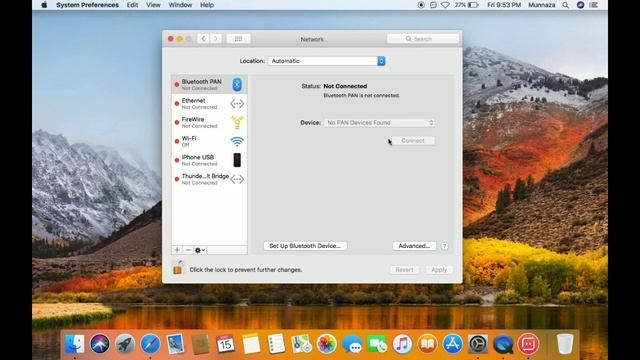Open iBooks icon in Dock
Image resolution: width=640 pixels, height=360 pixels.
pyautogui.click(x=427, y=344)
